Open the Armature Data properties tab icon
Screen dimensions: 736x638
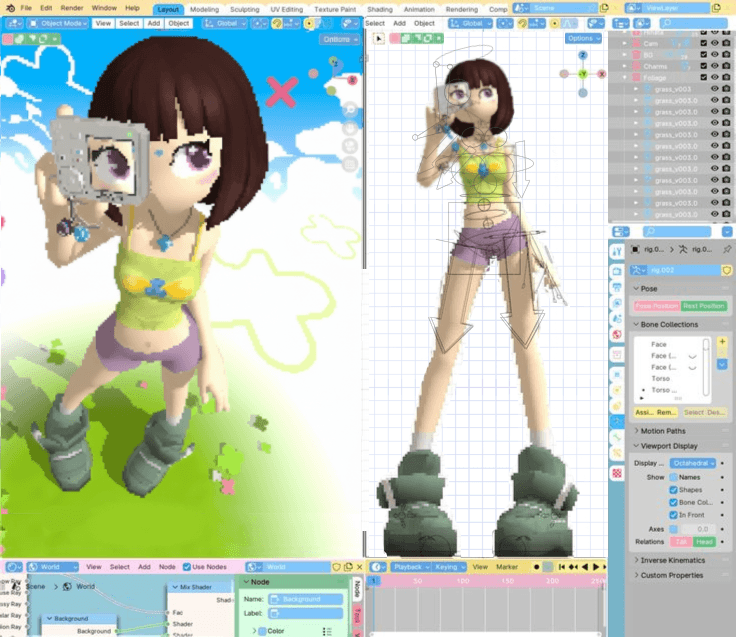pyautogui.click(x=617, y=422)
